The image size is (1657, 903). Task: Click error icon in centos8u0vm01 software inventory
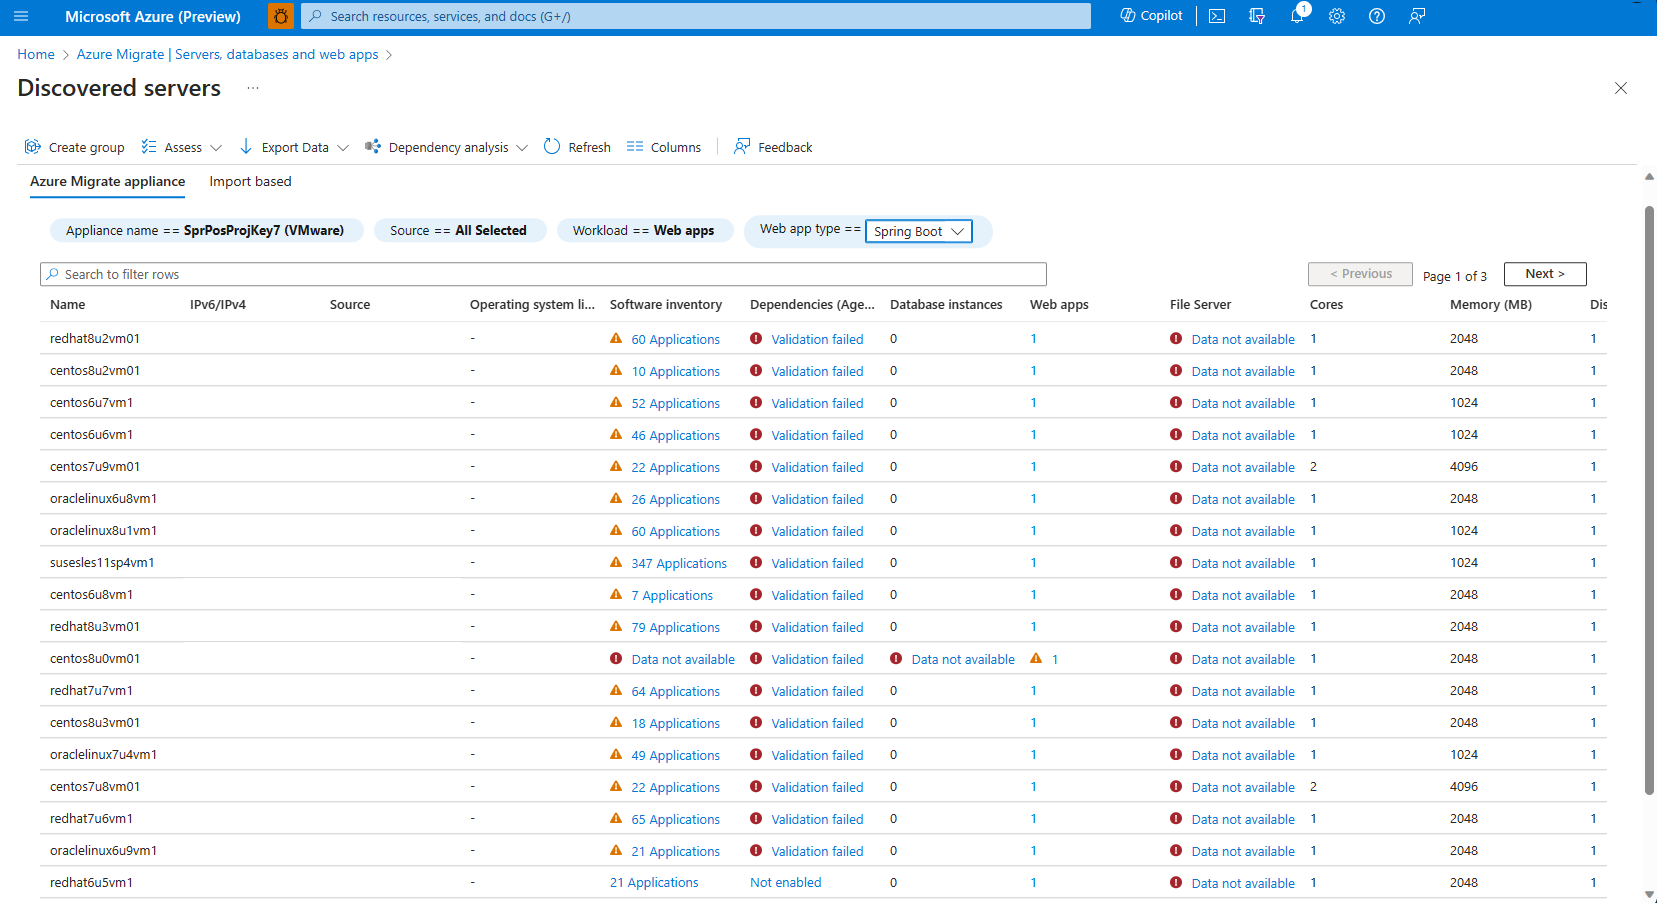click(x=616, y=659)
